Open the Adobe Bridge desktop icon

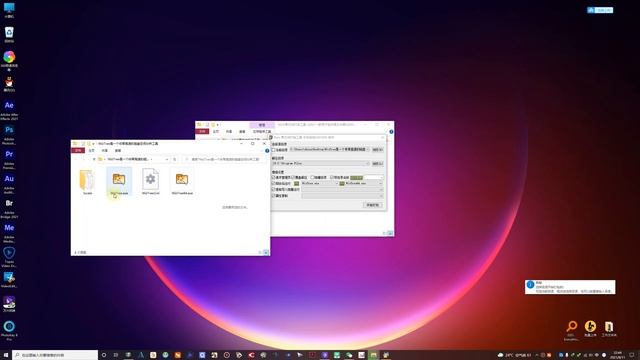pyautogui.click(x=9, y=208)
